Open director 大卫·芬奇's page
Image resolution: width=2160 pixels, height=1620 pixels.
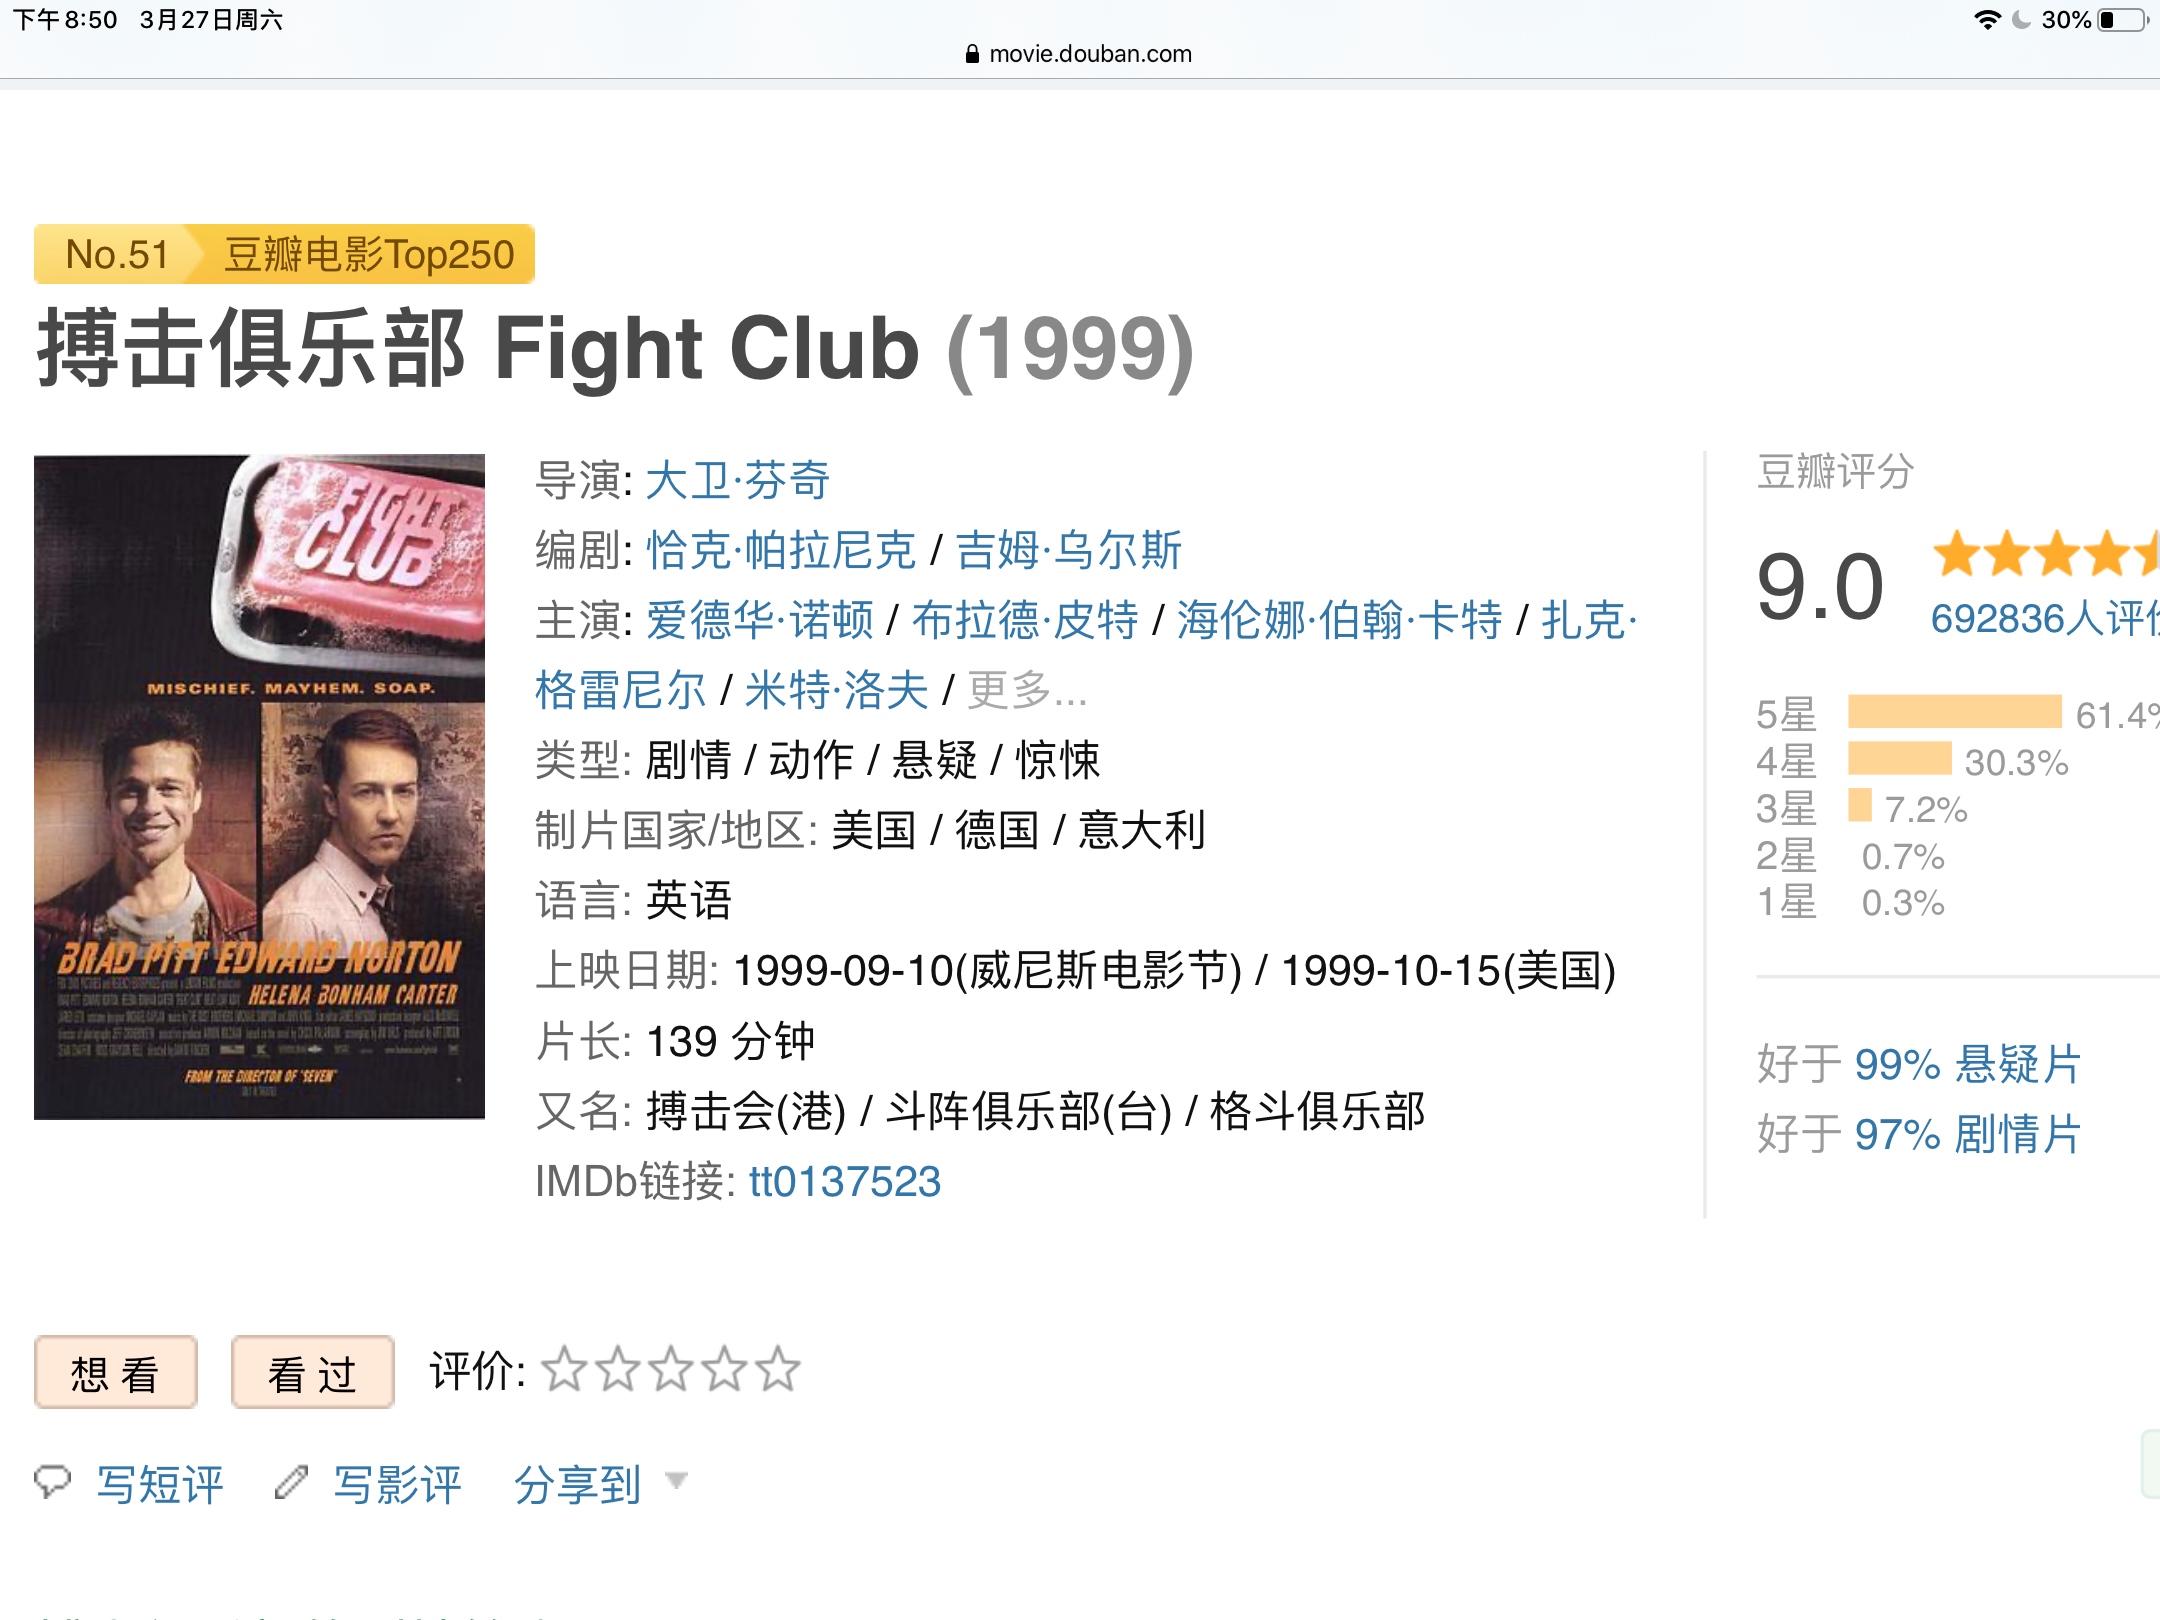pyautogui.click(x=737, y=480)
